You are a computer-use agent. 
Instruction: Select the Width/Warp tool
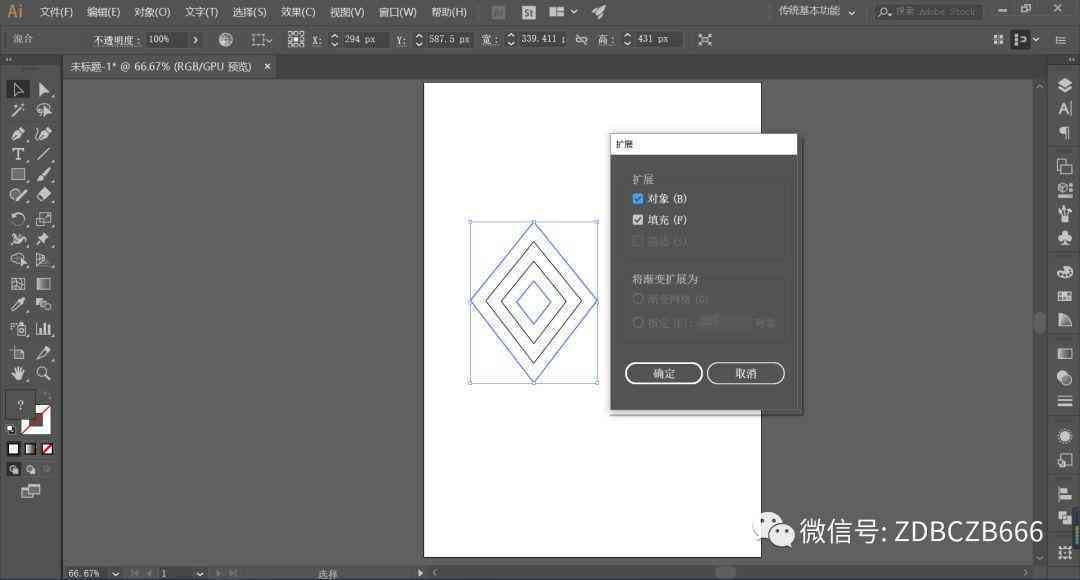tap(18, 239)
